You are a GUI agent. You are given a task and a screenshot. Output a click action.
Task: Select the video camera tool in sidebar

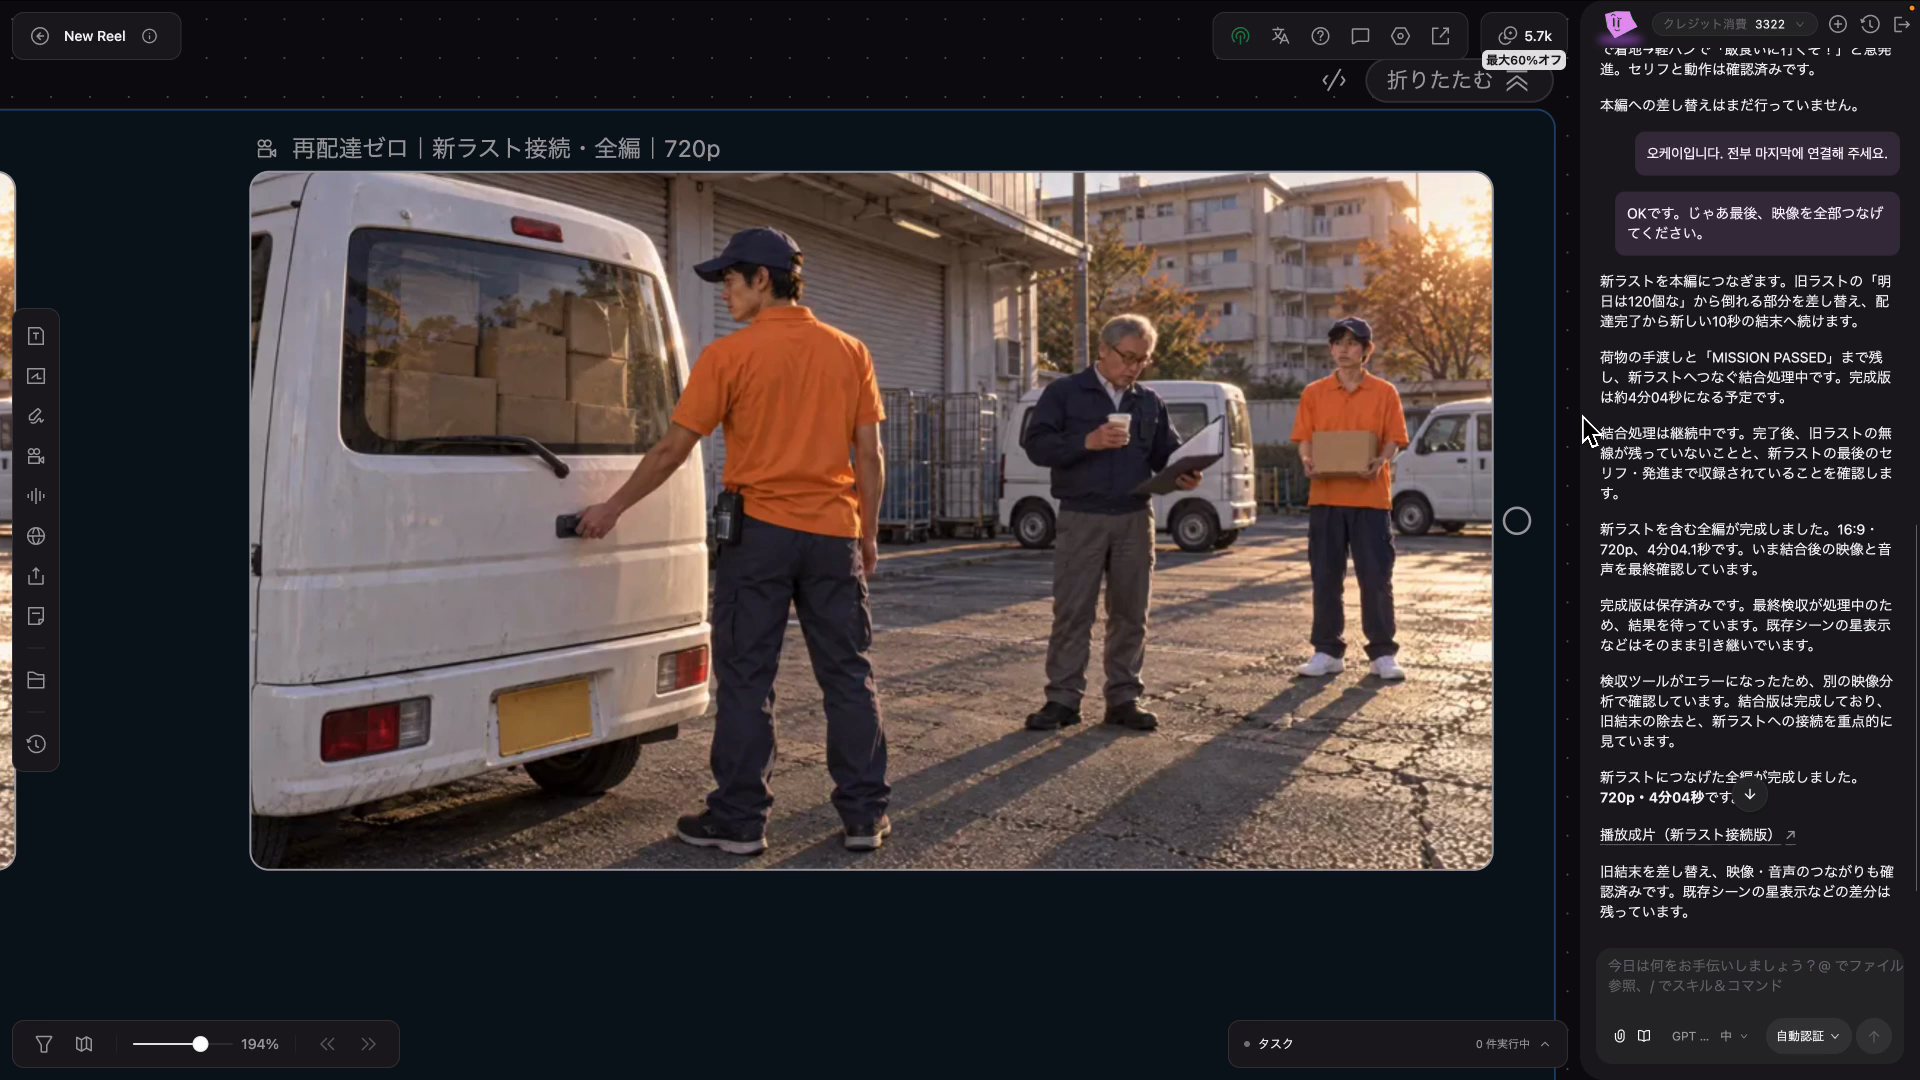(36, 456)
